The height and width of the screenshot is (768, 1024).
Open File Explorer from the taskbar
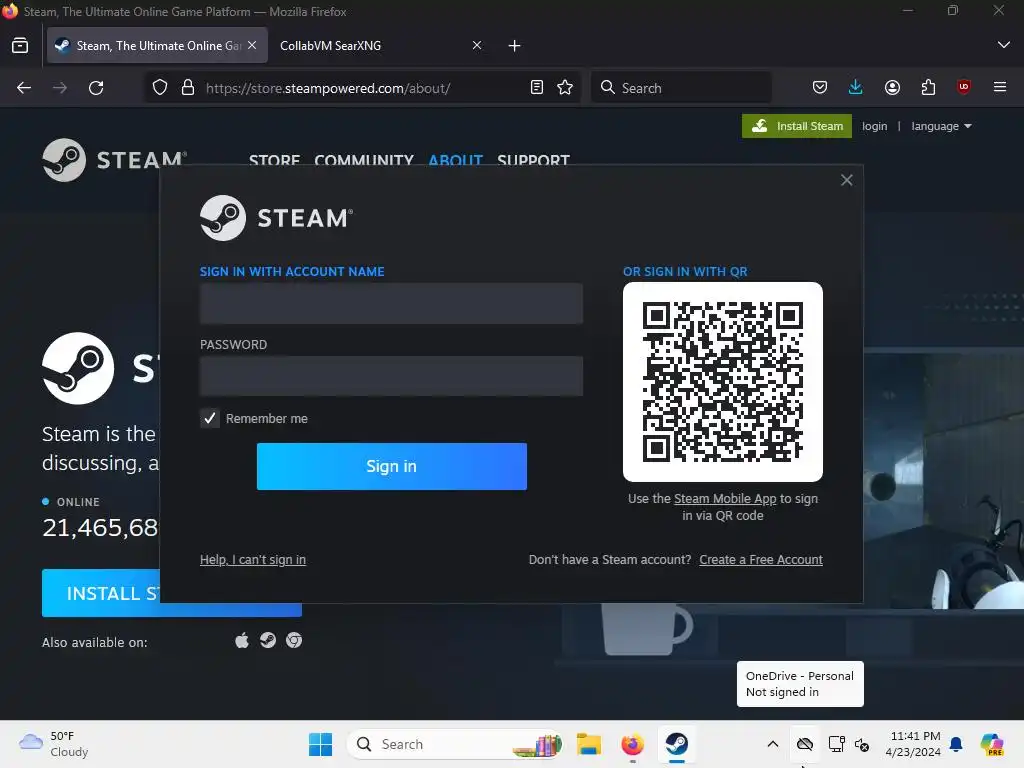pyautogui.click(x=588, y=744)
